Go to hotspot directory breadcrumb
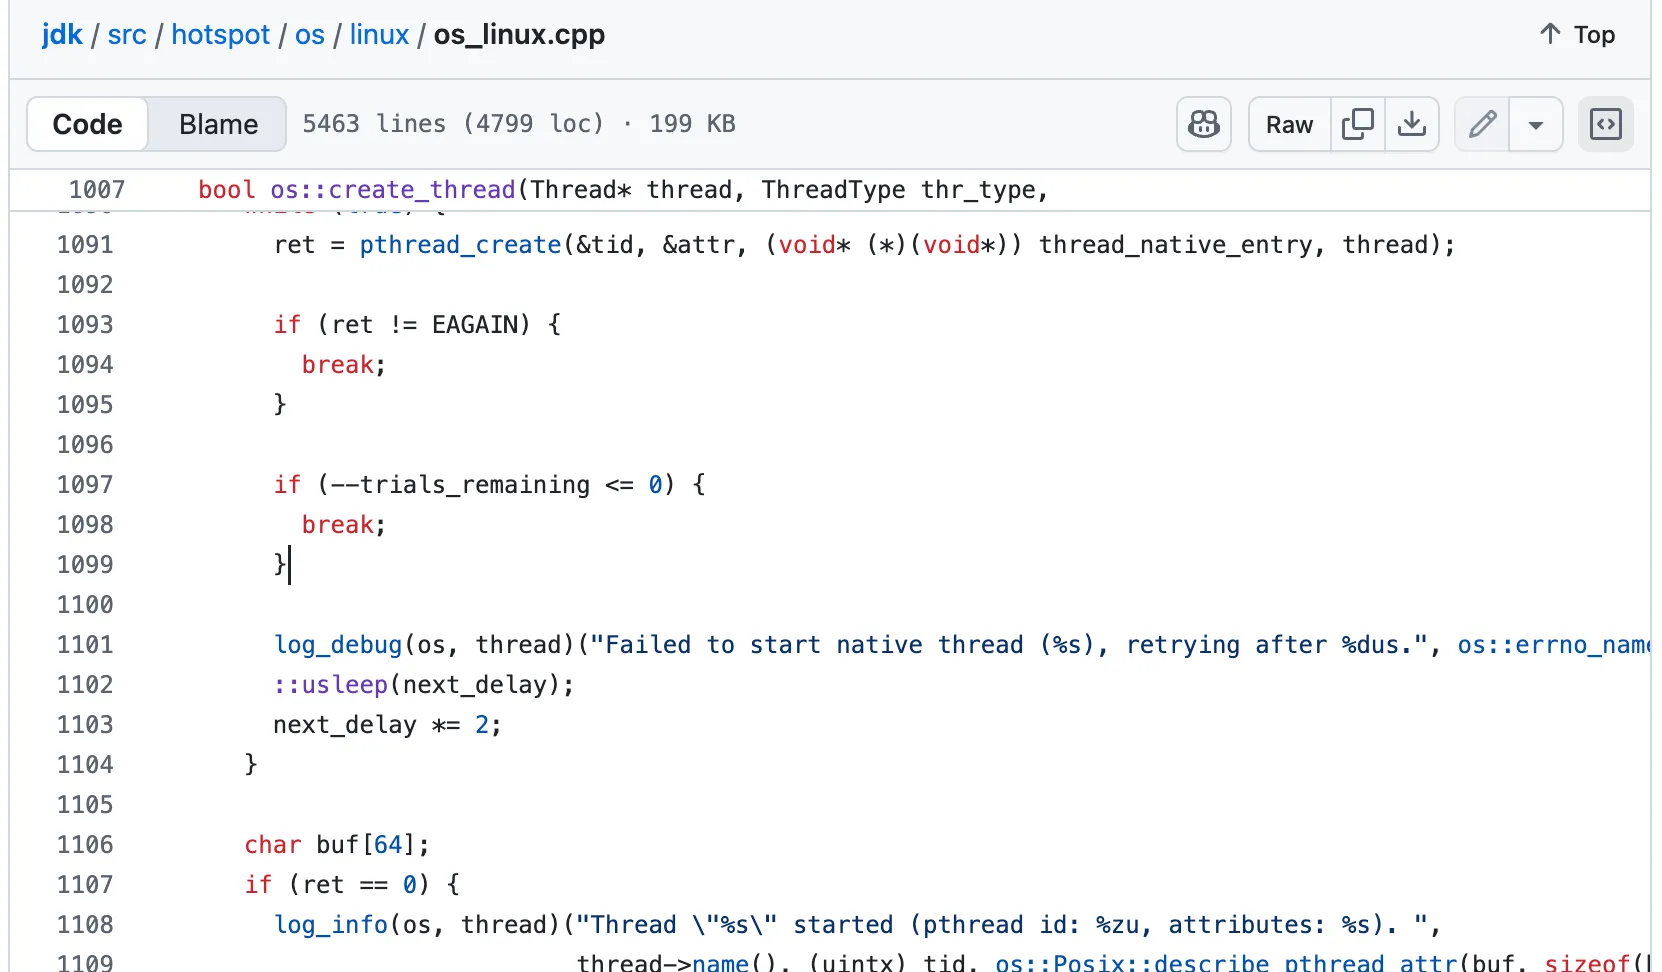 tap(220, 35)
